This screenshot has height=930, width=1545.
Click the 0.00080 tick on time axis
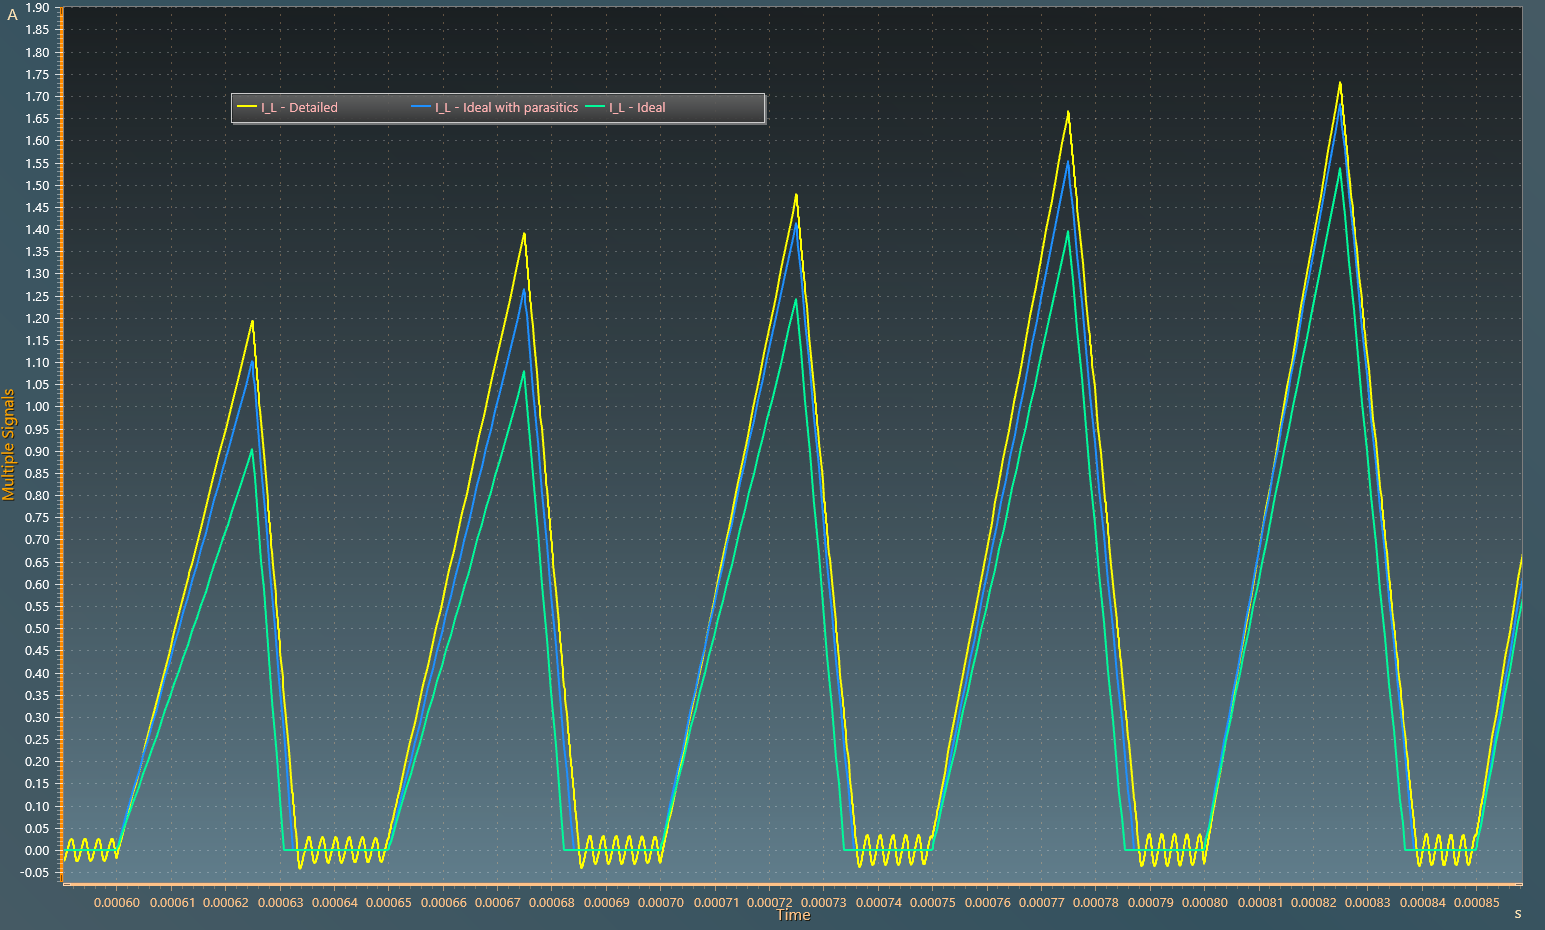(x=1205, y=903)
